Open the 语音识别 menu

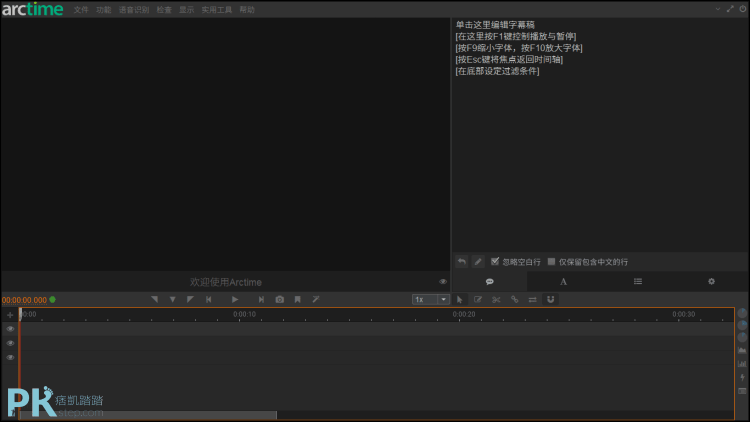[134, 10]
